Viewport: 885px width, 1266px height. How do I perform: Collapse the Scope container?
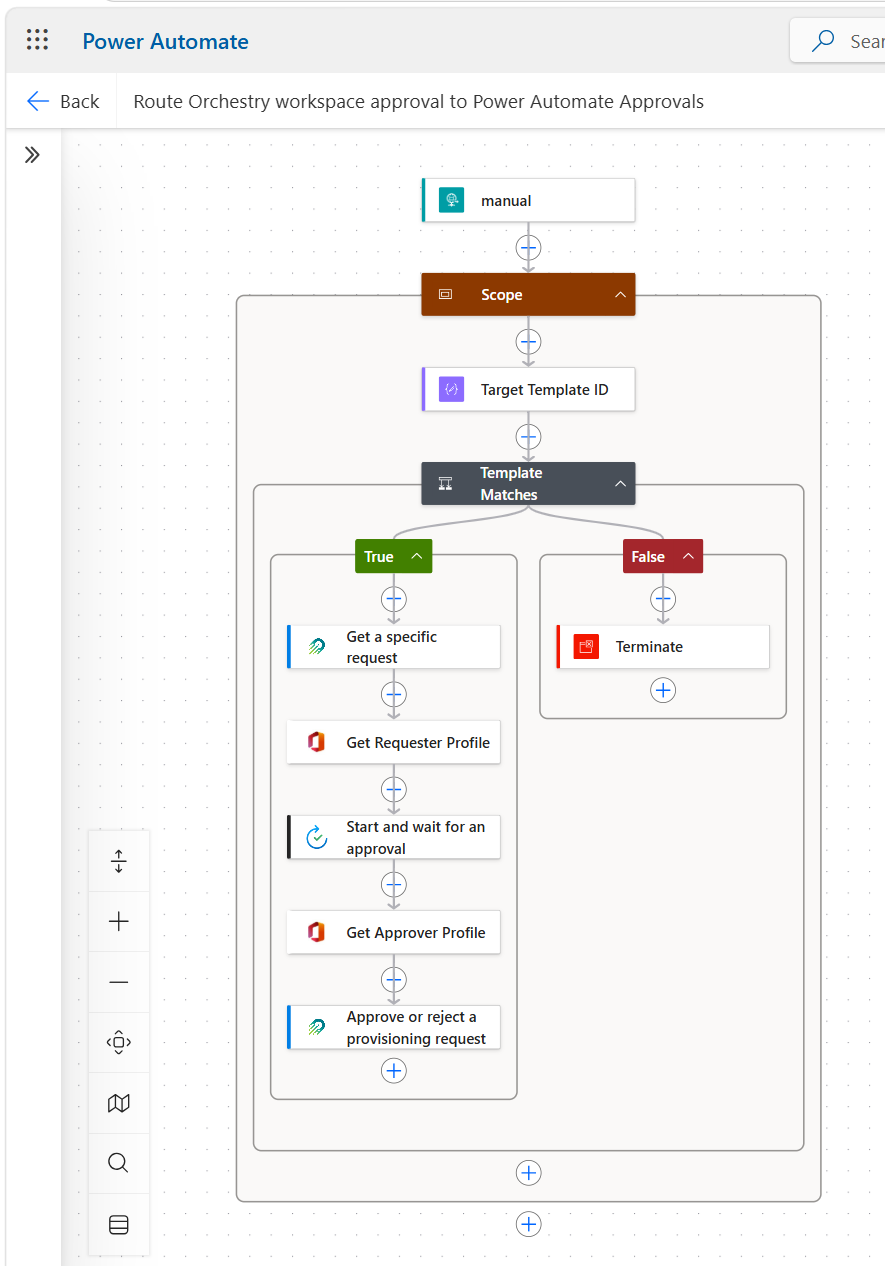620,295
